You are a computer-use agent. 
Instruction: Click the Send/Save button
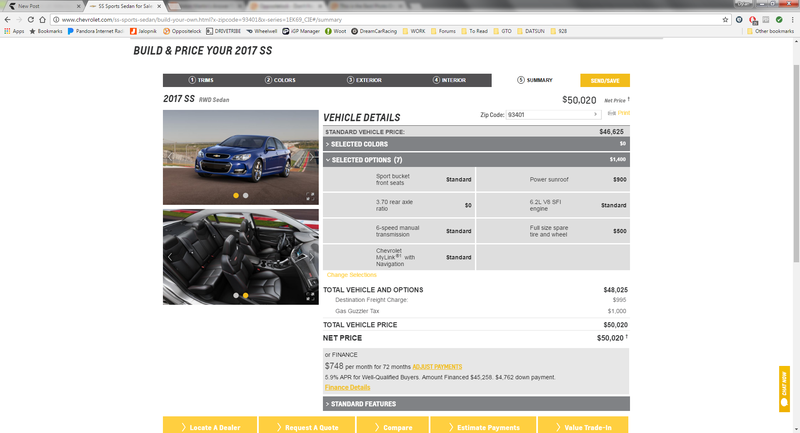(605, 81)
